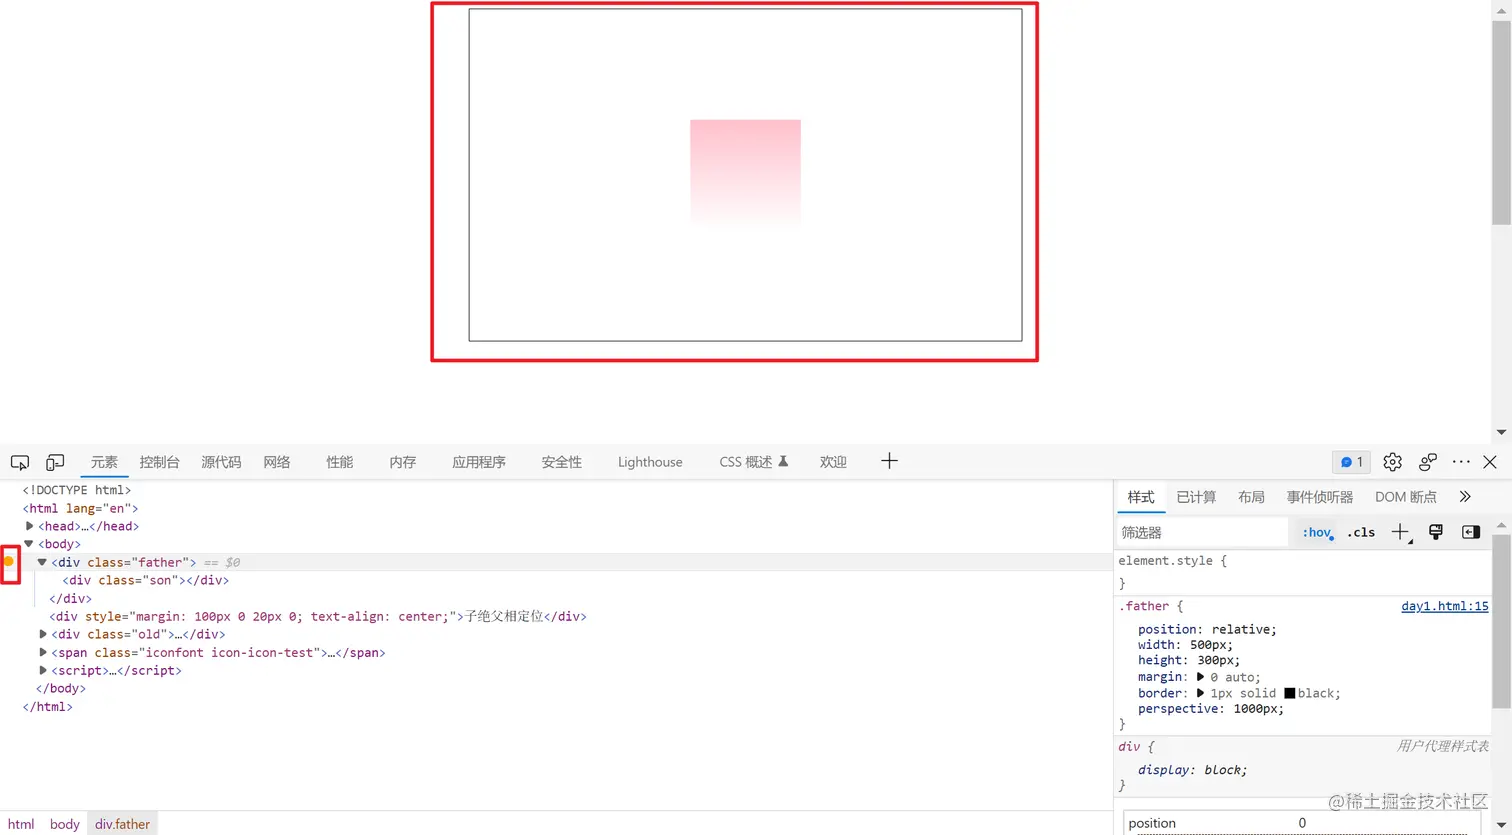This screenshot has width=1512, height=835.
Task: Open the issues counter badge
Action: point(1352,462)
